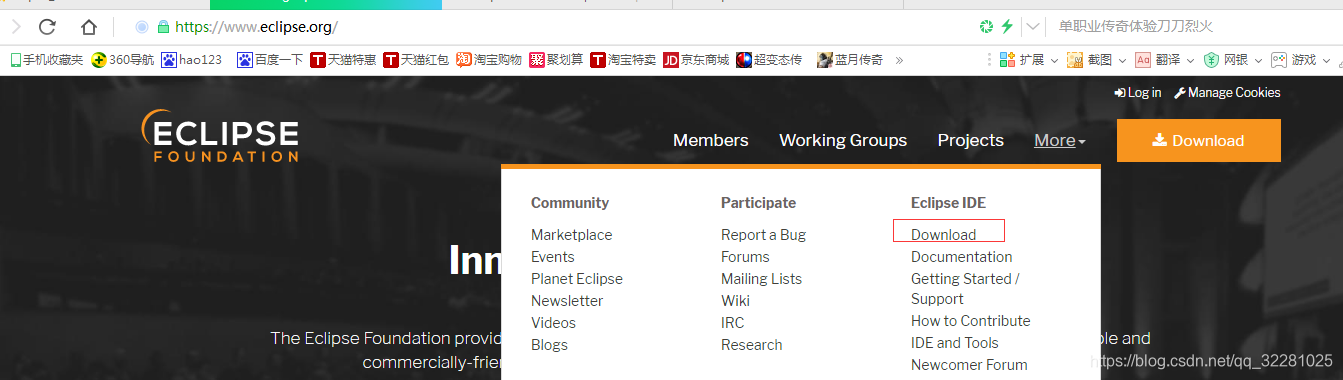Viewport: 1343px width, 380px height.
Task: Open Report a Bug link
Action: click(763, 235)
